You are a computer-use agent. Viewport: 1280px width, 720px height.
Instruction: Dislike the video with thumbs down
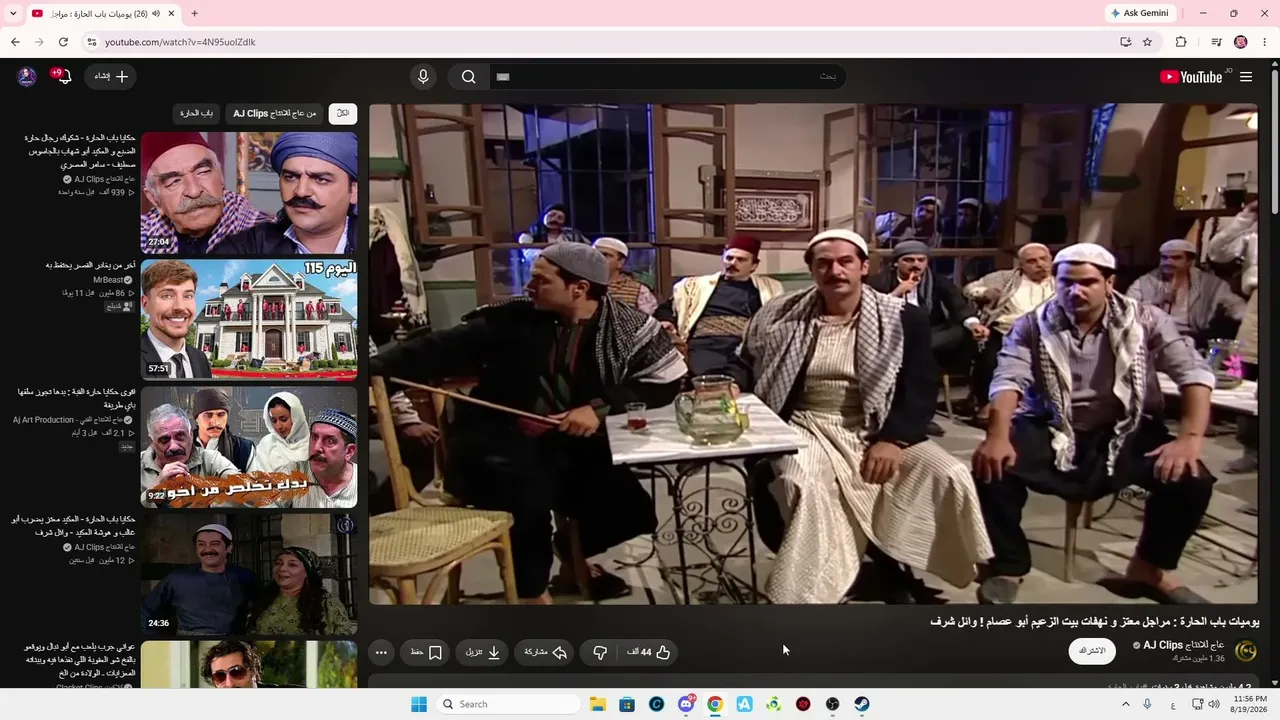(x=600, y=652)
